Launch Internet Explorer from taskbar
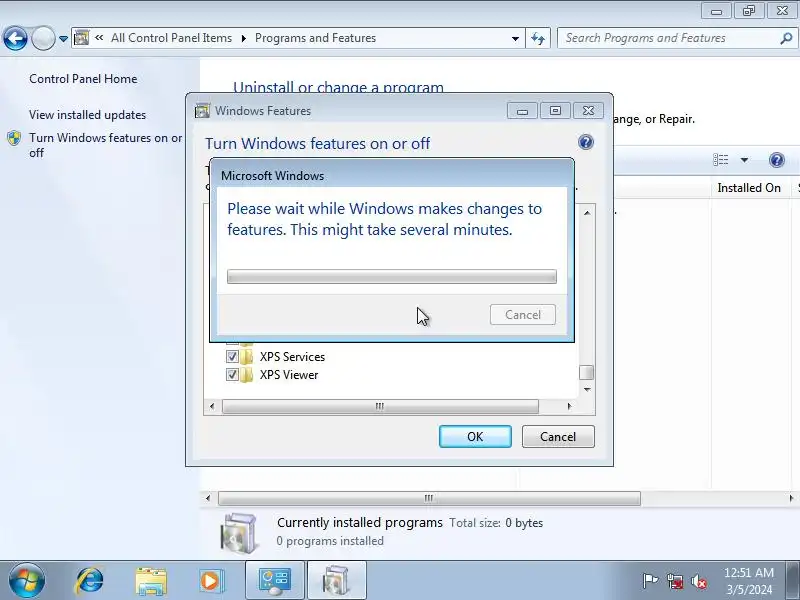 click(89, 581)
